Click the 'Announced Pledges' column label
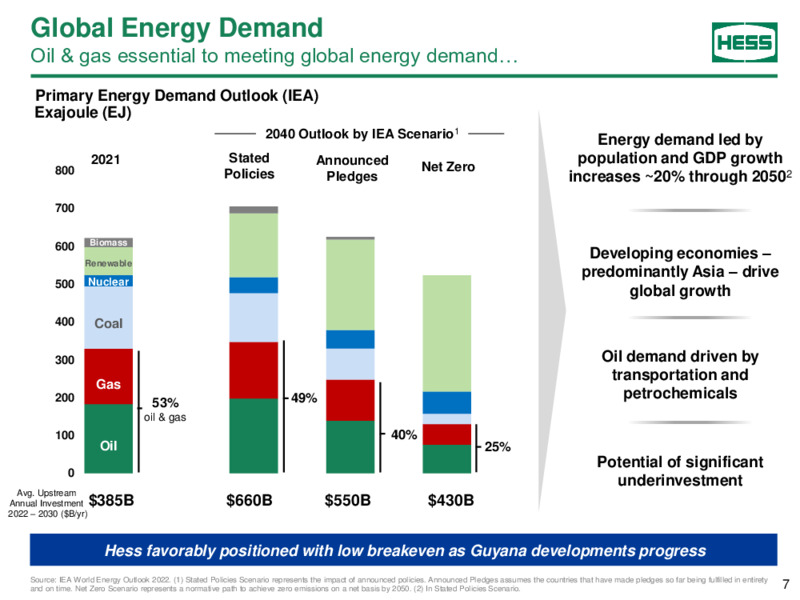Viewport: 800px width, 600px height. coord(352,168)
